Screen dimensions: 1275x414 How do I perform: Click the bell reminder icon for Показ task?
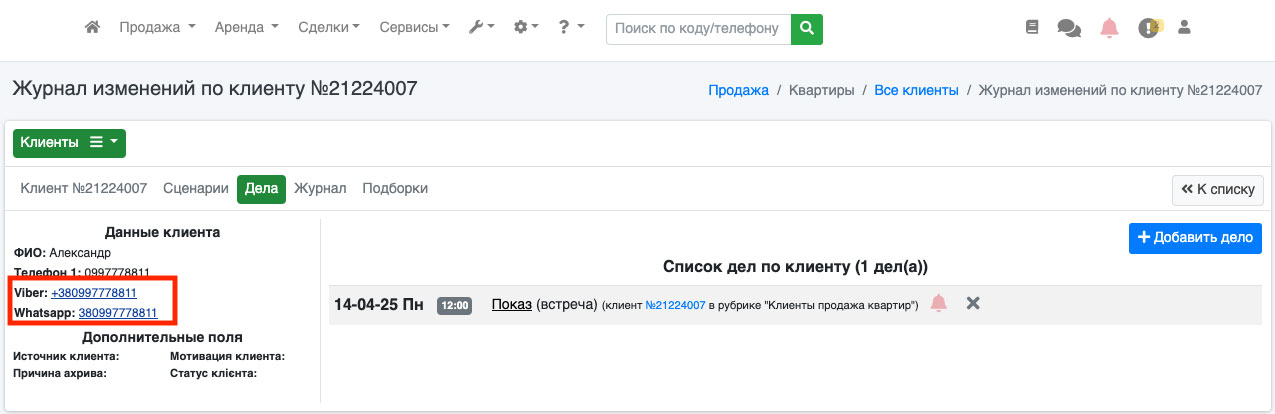[x=938, y=304]
